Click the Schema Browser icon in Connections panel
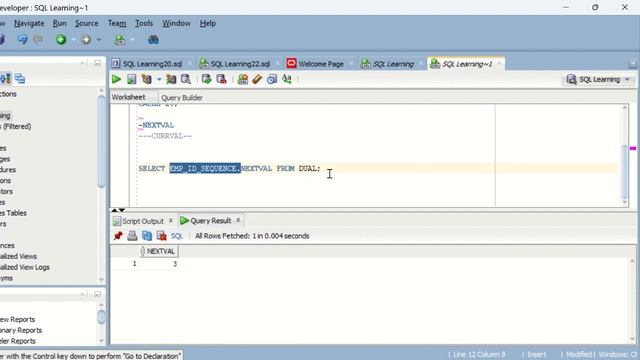This screenshot has height=360, width=640. coord(20,78)
